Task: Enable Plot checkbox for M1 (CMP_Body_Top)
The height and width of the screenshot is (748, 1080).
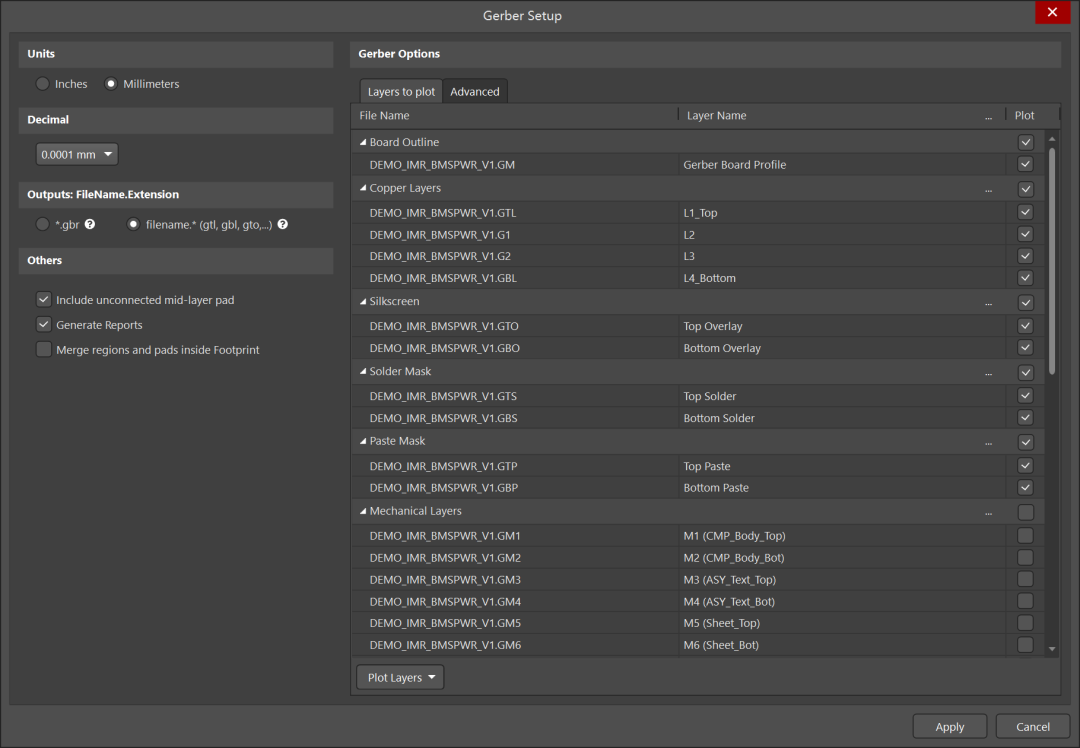Action: [x=1026, y=535]
